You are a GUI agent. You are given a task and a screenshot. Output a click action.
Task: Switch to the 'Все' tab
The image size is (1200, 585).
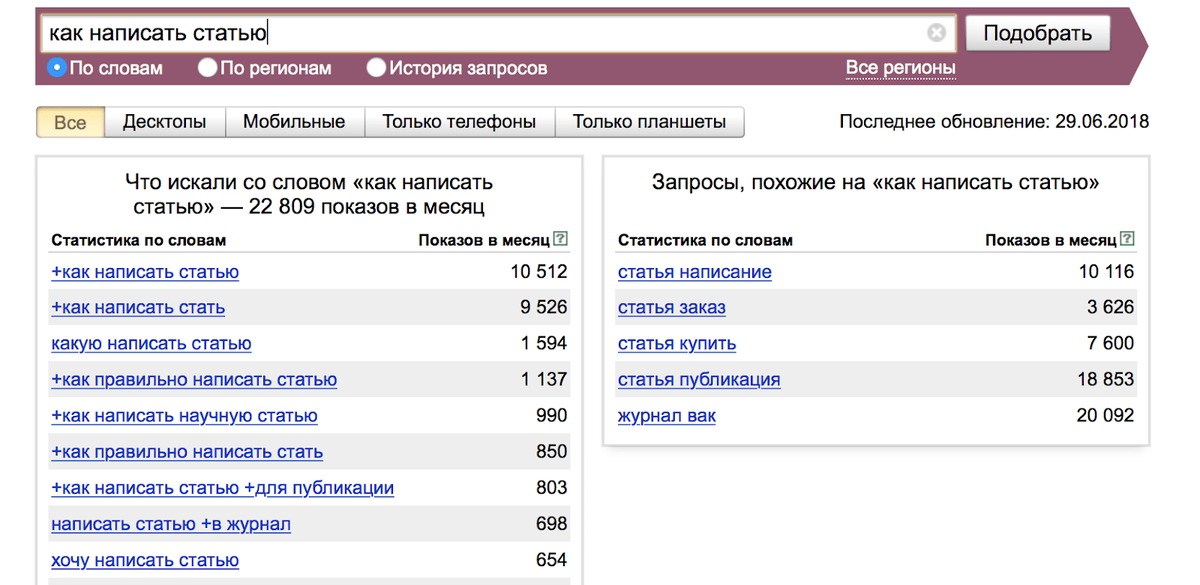click(70, 122)
